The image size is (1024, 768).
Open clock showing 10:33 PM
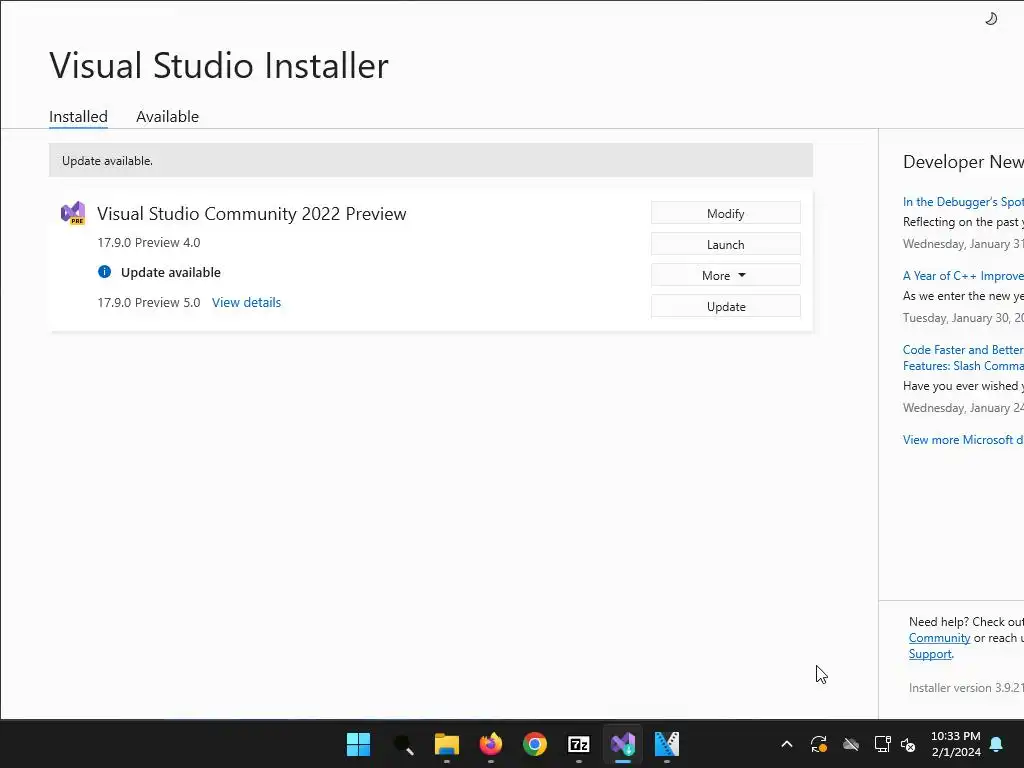click(955, 744)
